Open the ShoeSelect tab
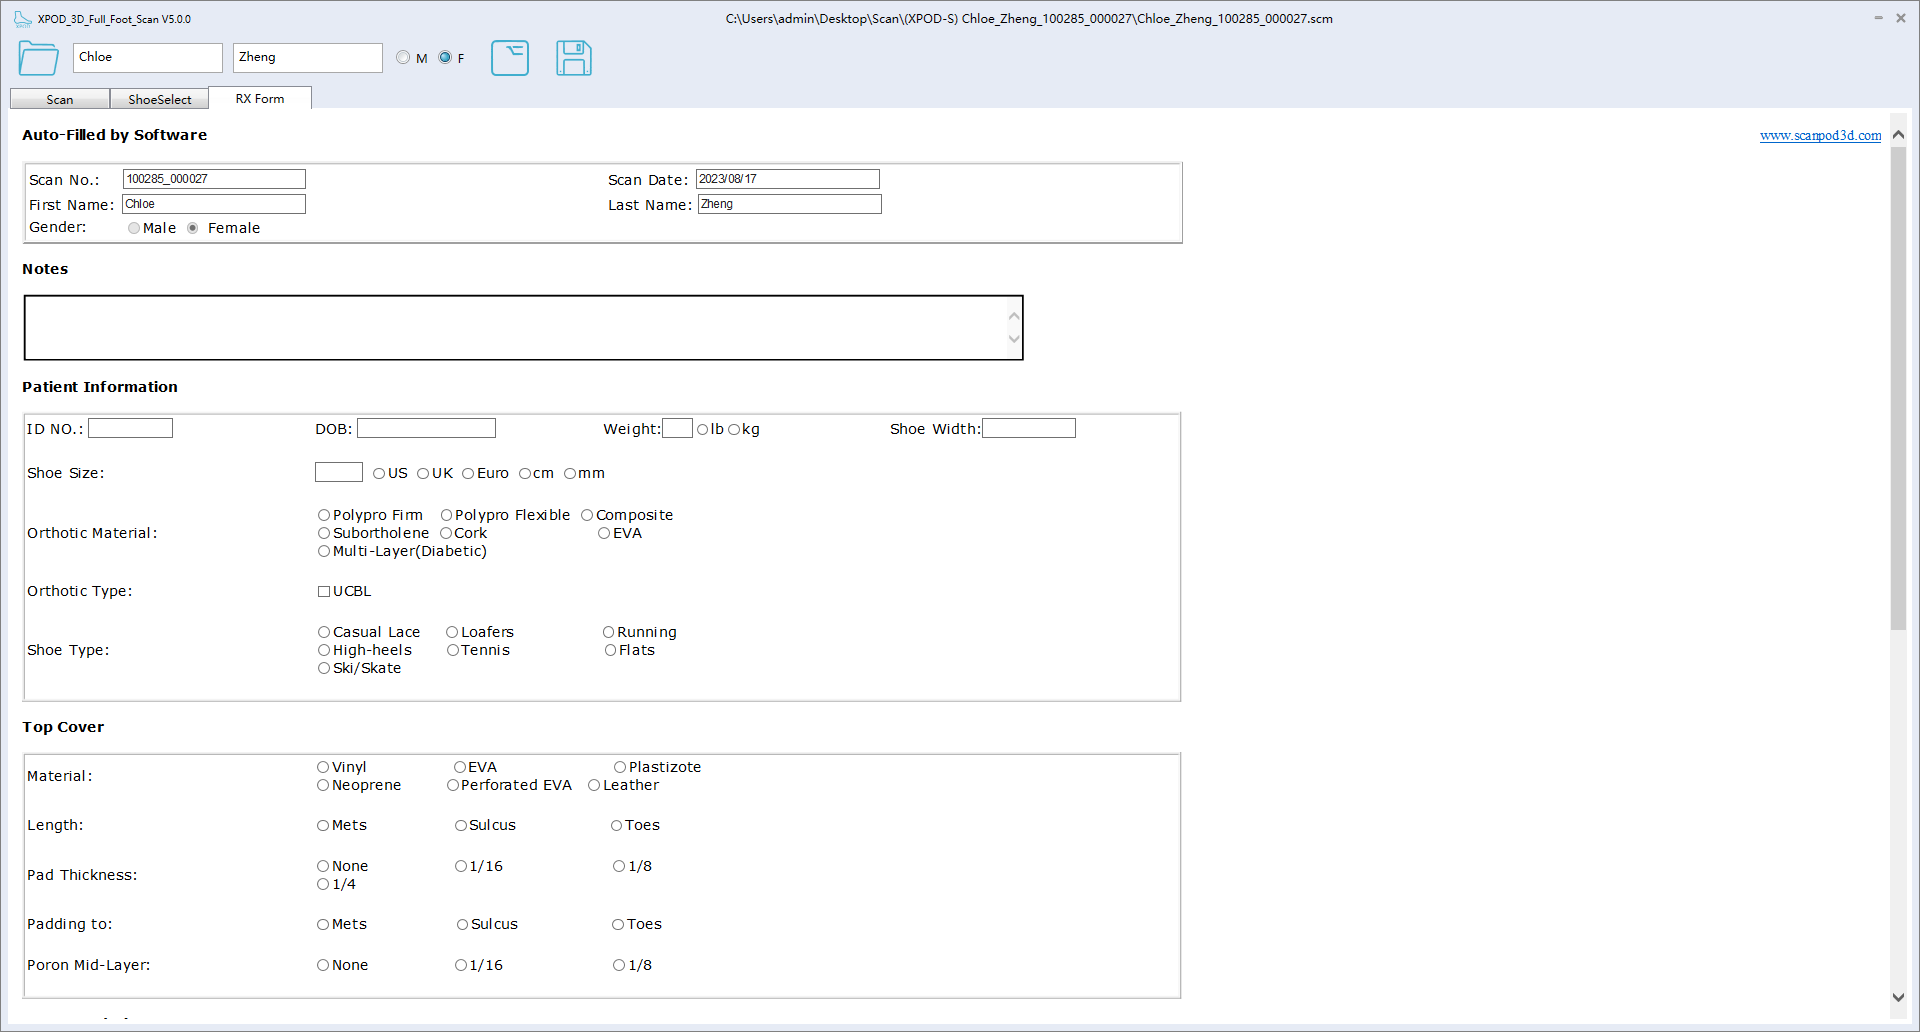This screenshot has width=1920, height=1032. click(x=159, y=99)
